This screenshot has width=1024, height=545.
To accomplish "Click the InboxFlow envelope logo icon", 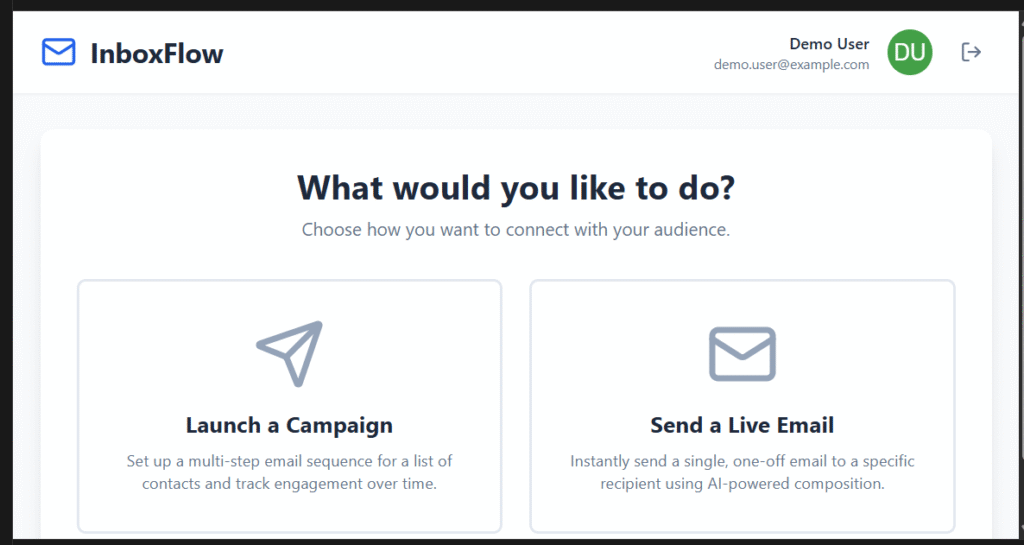I will coord(58,52).
